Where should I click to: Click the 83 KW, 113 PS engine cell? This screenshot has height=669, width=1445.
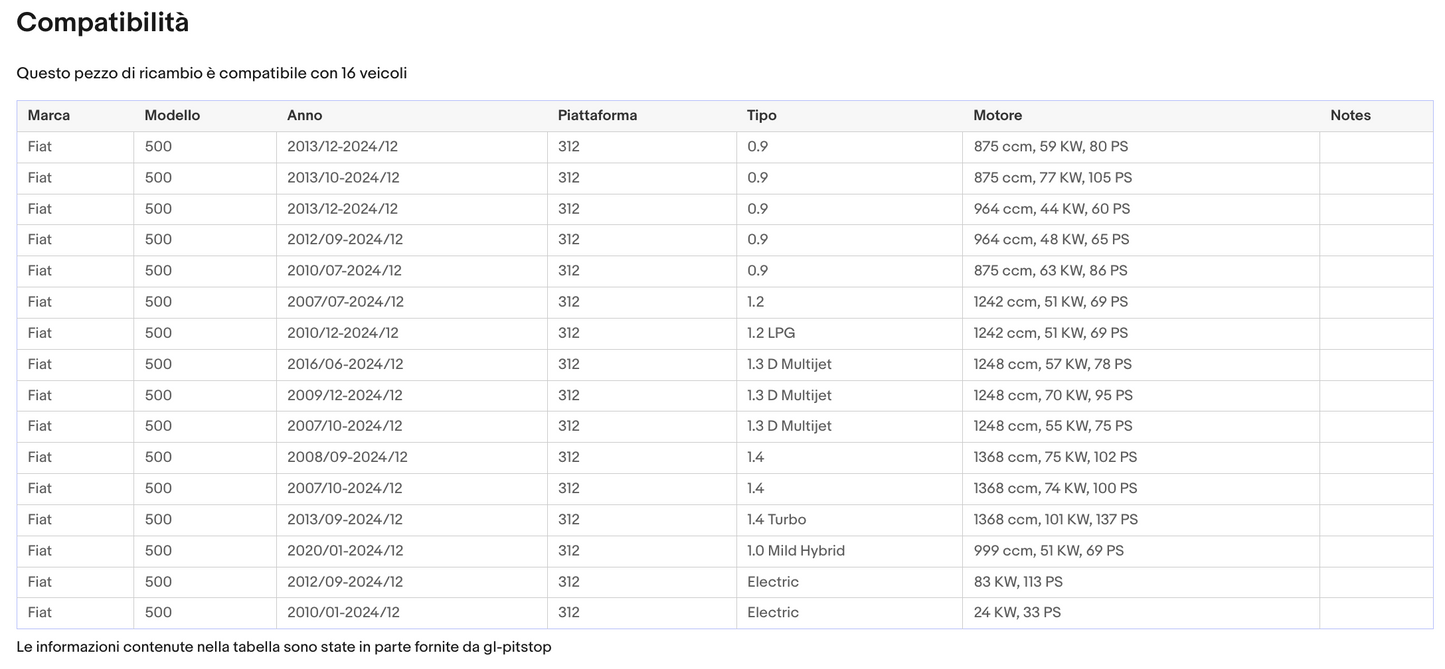(x=1019, y=581)
